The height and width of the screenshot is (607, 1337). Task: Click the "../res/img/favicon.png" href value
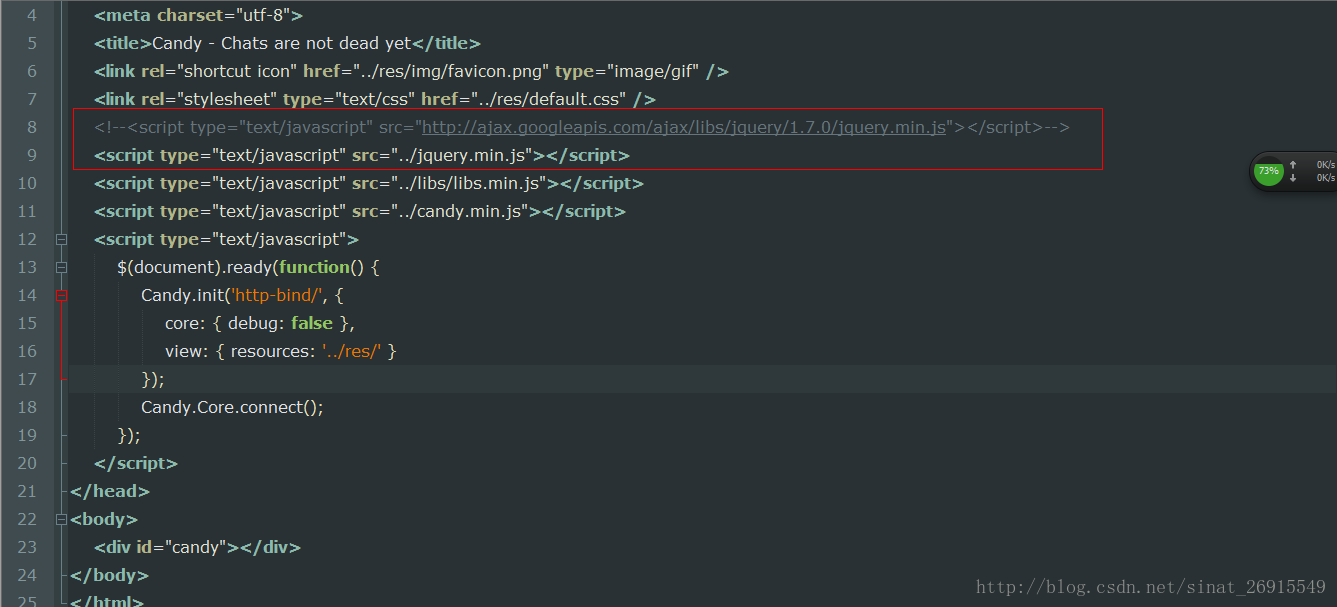pyautogui.click(x=452, y=71)
